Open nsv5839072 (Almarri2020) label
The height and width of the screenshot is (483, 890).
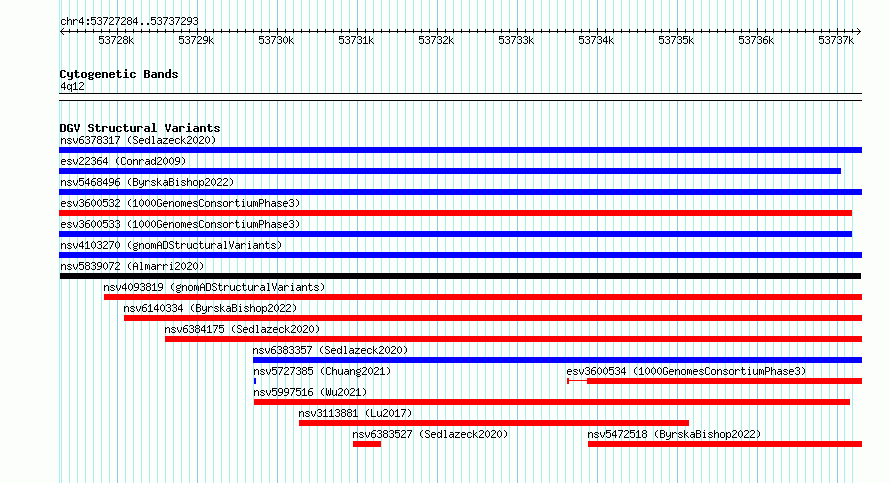pos(132,266)
